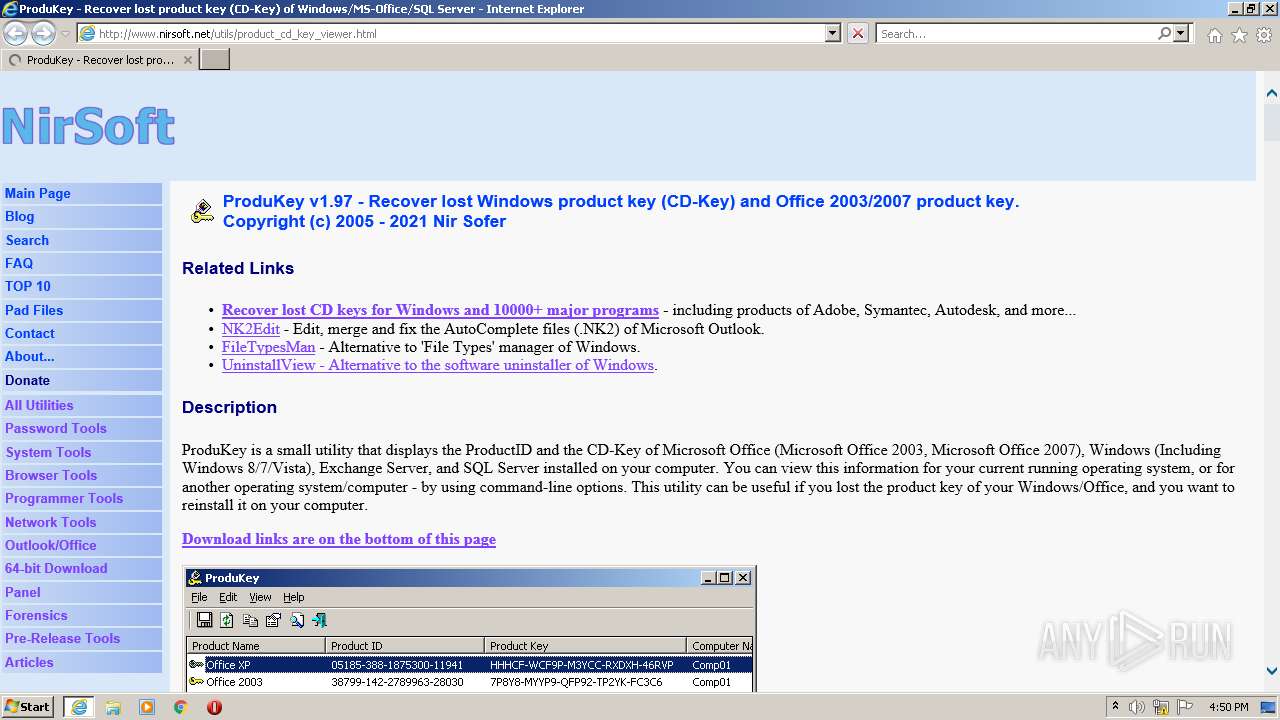Go forward with browser Forward arrow

pos(43,34)
